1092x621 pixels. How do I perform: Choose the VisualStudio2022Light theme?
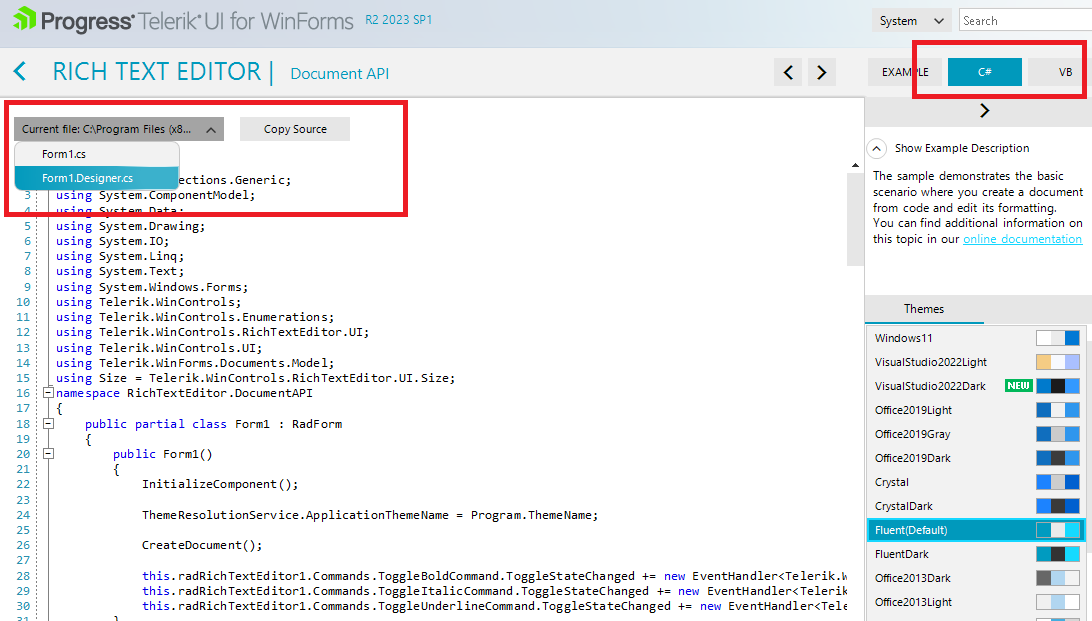(x=975, y=362)
